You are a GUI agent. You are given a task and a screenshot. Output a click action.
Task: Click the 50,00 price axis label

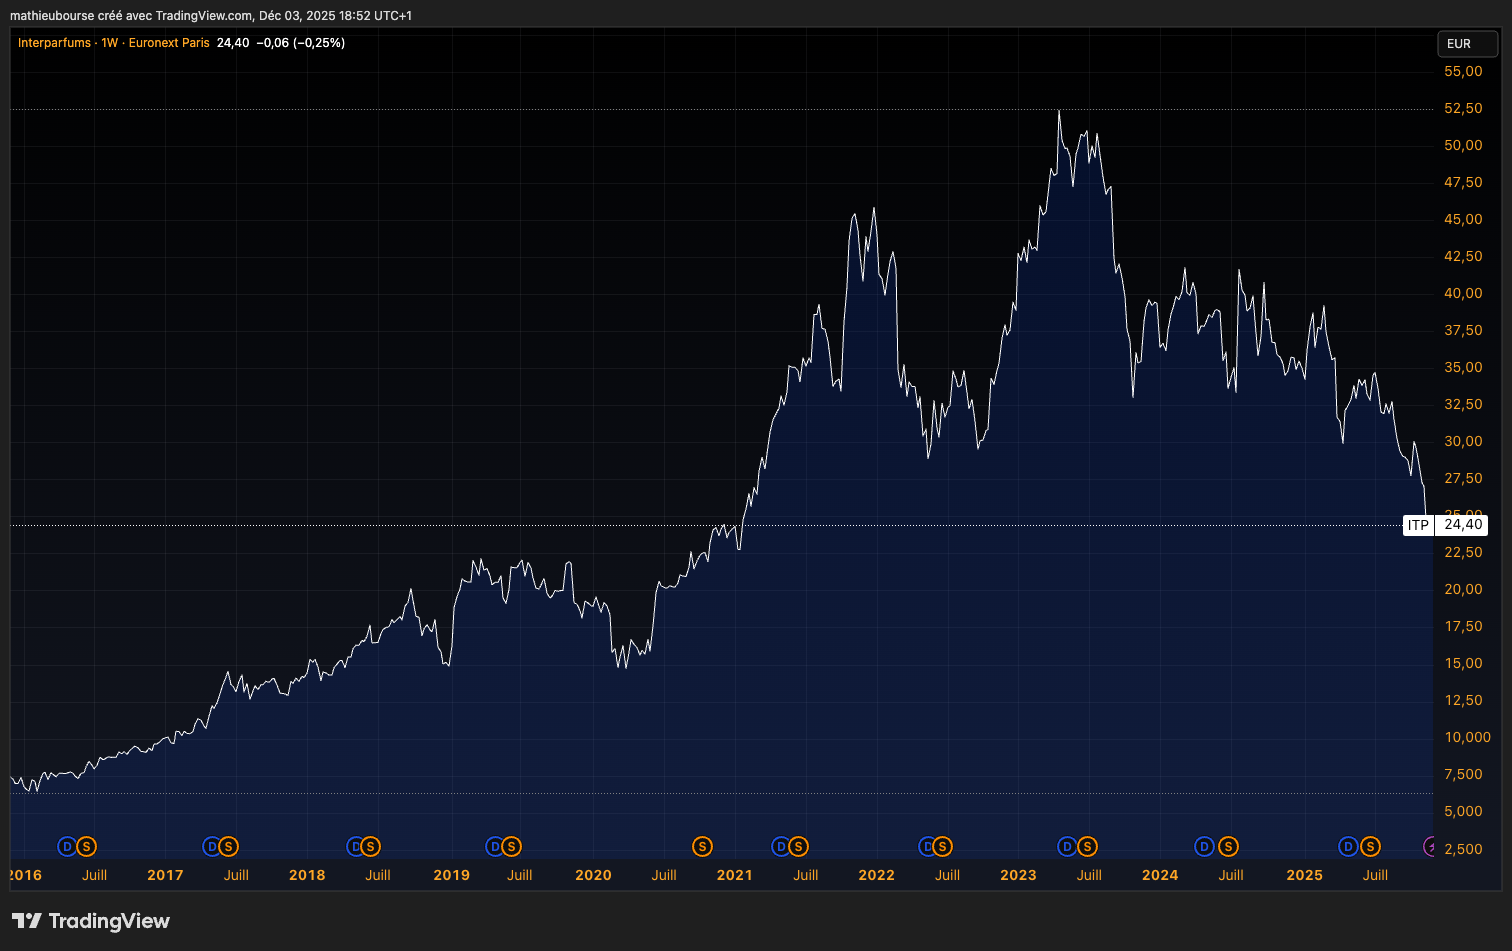click(1463, 145)
